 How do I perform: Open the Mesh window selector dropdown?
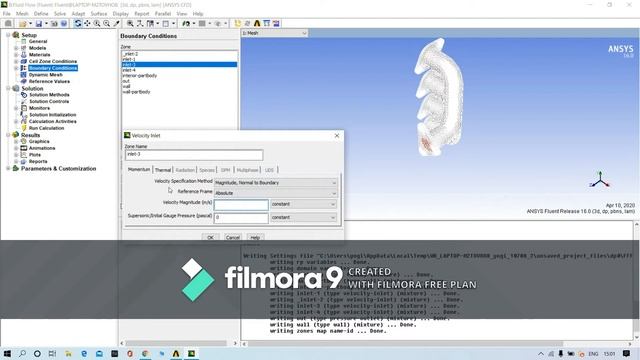(x=275, y=33)
